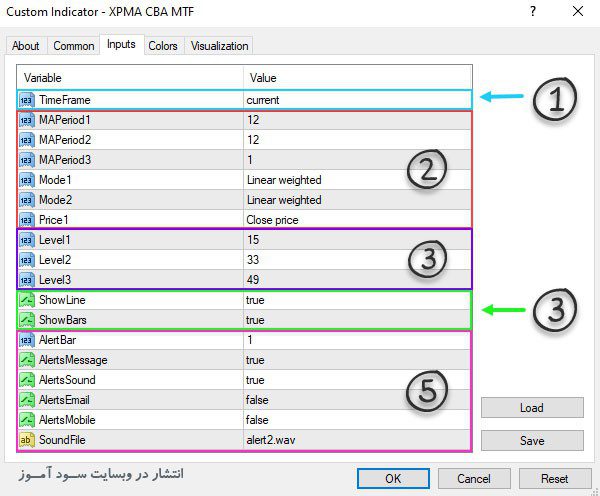
Task: Click the Level1 integer icon
Action: 26,240
